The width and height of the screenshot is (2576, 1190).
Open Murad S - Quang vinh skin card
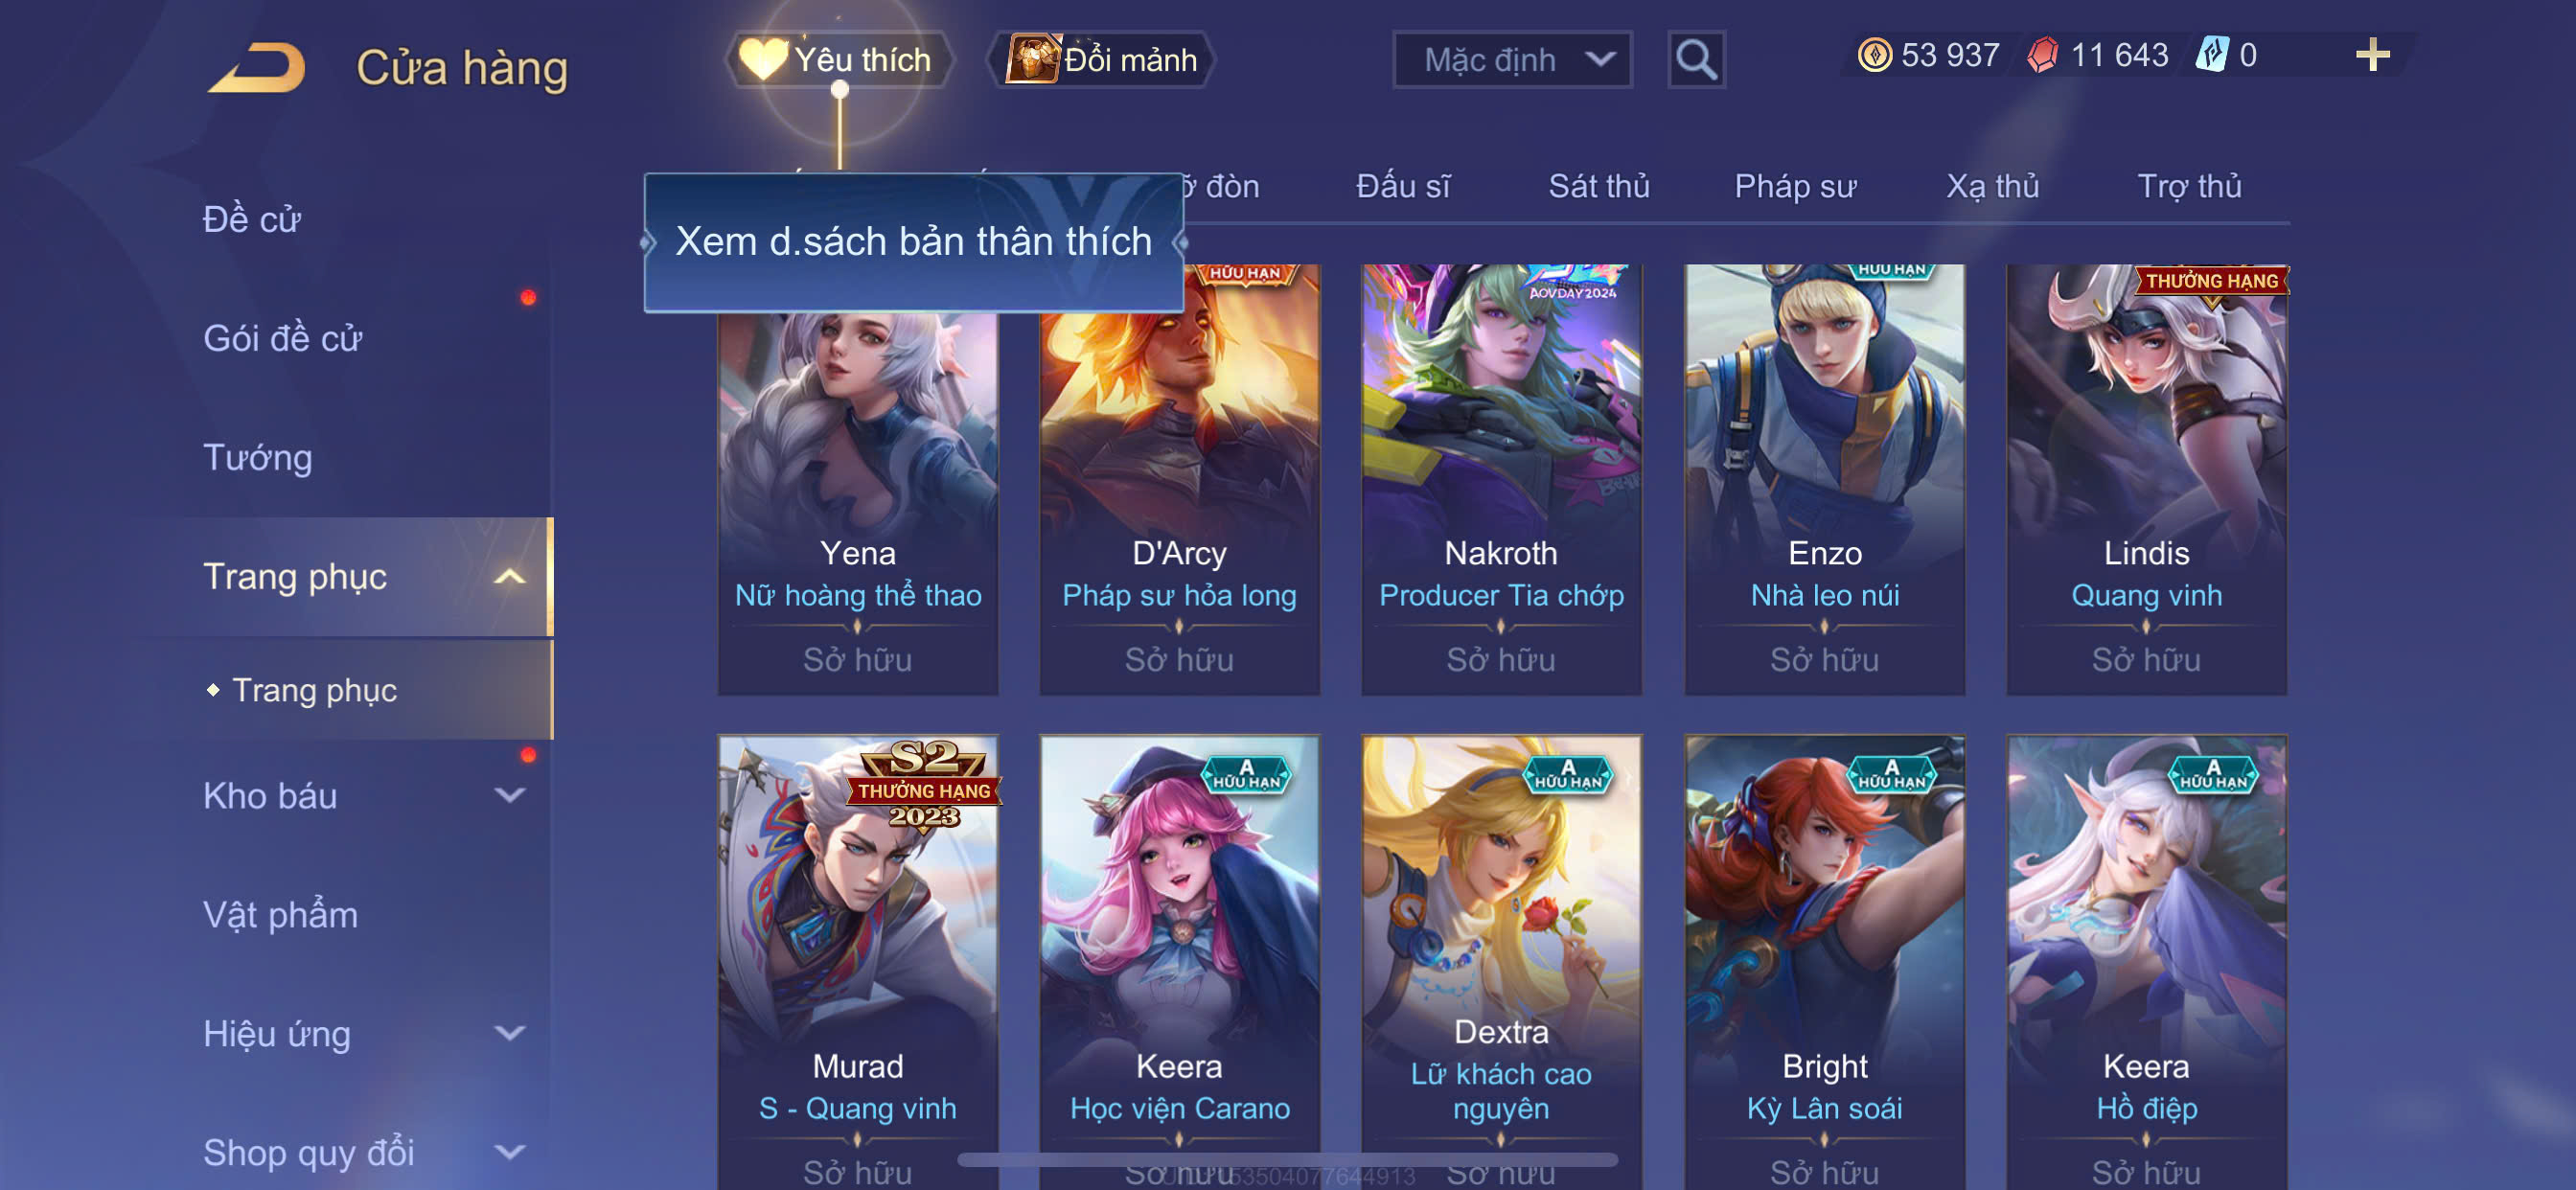point(857,962)
